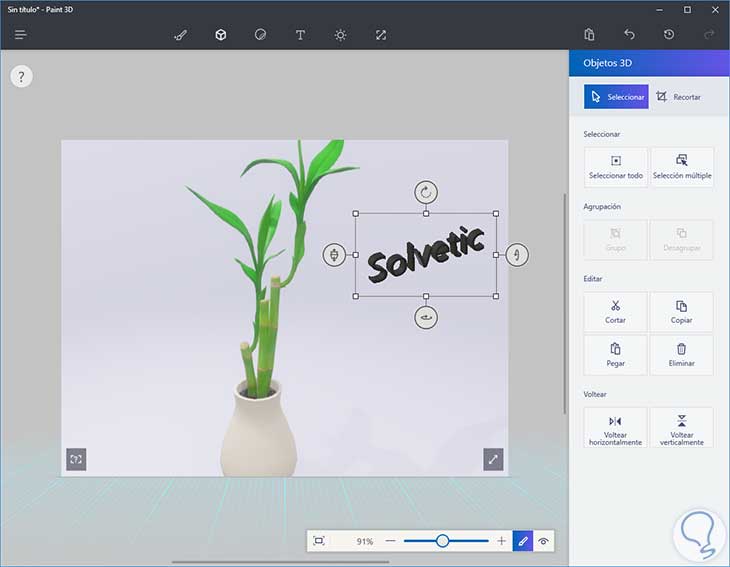Close the Paint 3D window
This screenshot has height=567, width=730.
coord(715,10)
